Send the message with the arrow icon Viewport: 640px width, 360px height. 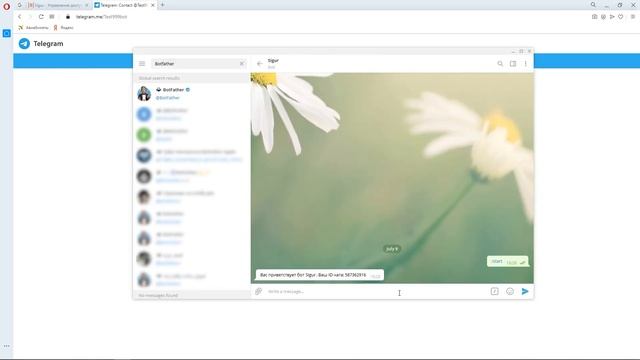point(525,291)
